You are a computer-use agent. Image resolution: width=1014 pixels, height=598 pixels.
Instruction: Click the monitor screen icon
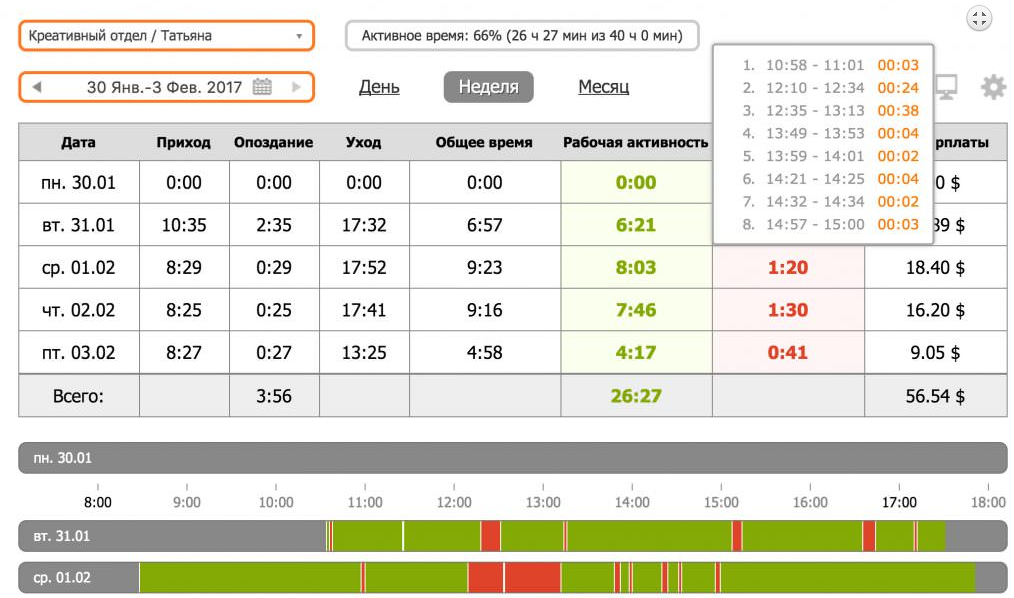(x=945, y=87)
